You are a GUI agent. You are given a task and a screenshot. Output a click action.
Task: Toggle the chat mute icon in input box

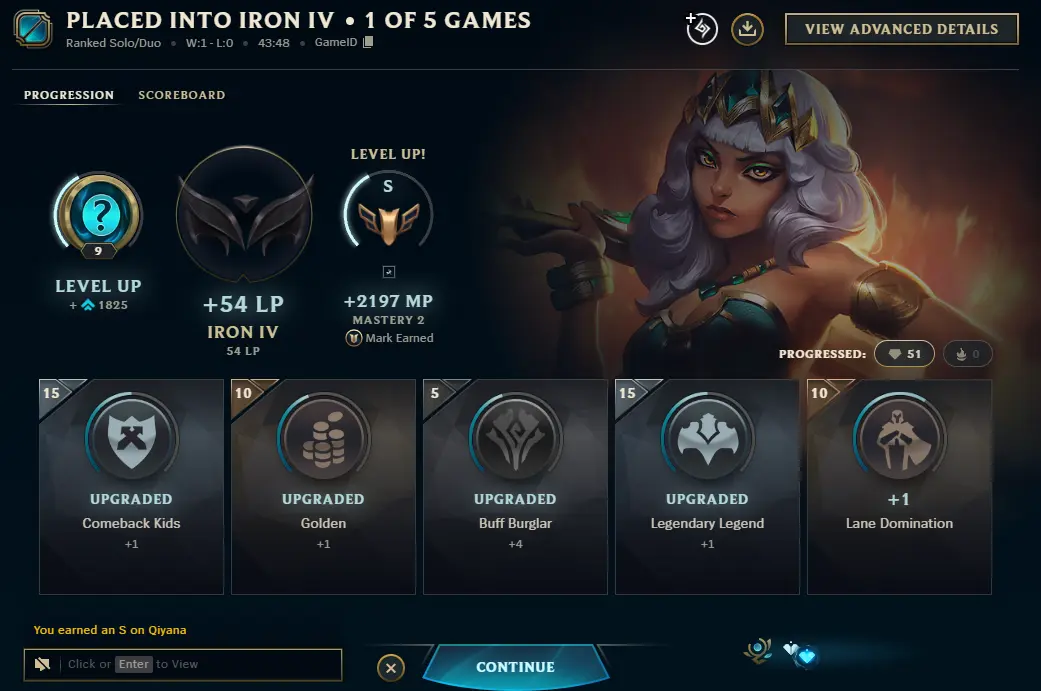42,664
